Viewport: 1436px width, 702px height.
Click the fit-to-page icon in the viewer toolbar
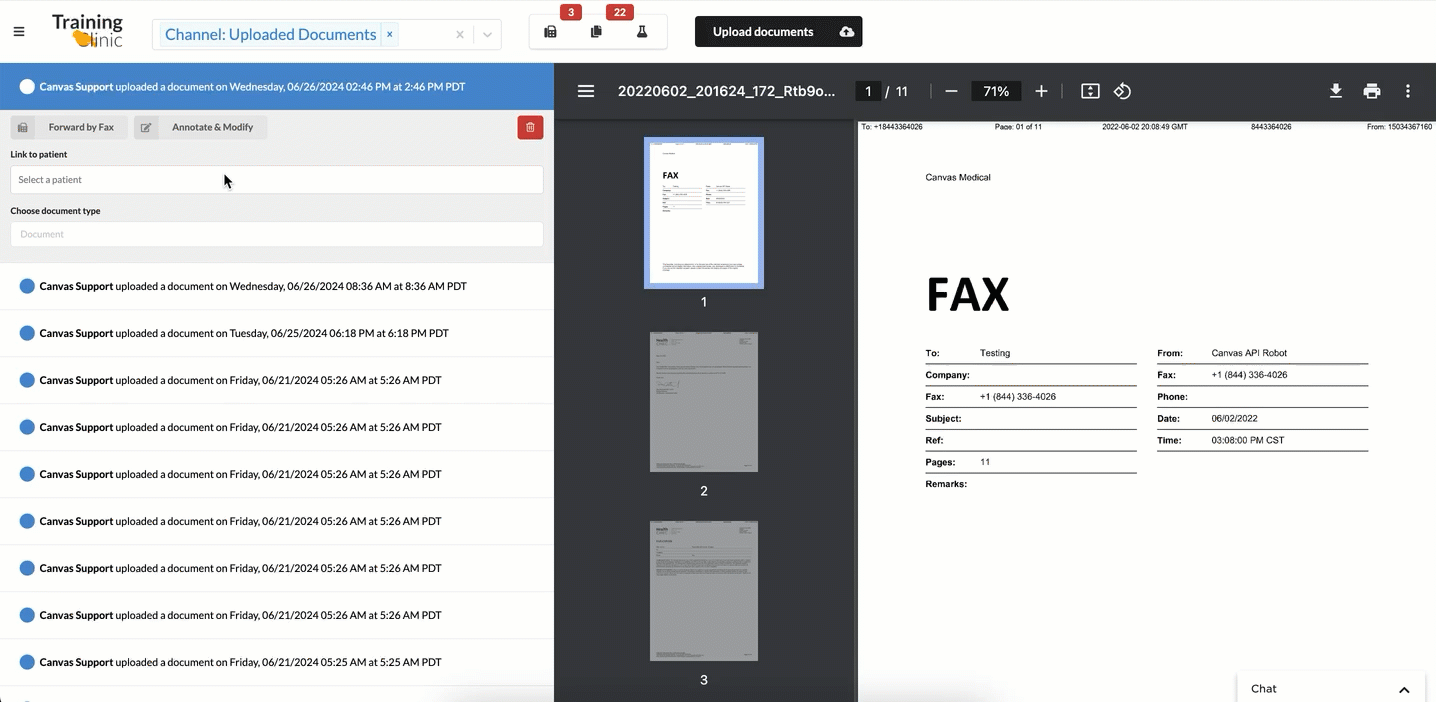pyautogui.click(x=1089, y=90)
